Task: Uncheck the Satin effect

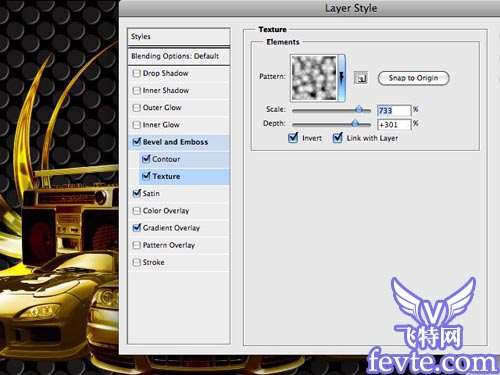Action: 136,193
